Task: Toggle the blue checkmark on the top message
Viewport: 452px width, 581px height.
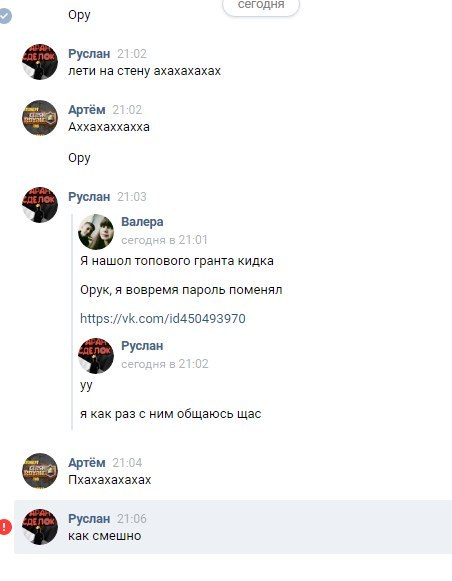Action: 5,16
